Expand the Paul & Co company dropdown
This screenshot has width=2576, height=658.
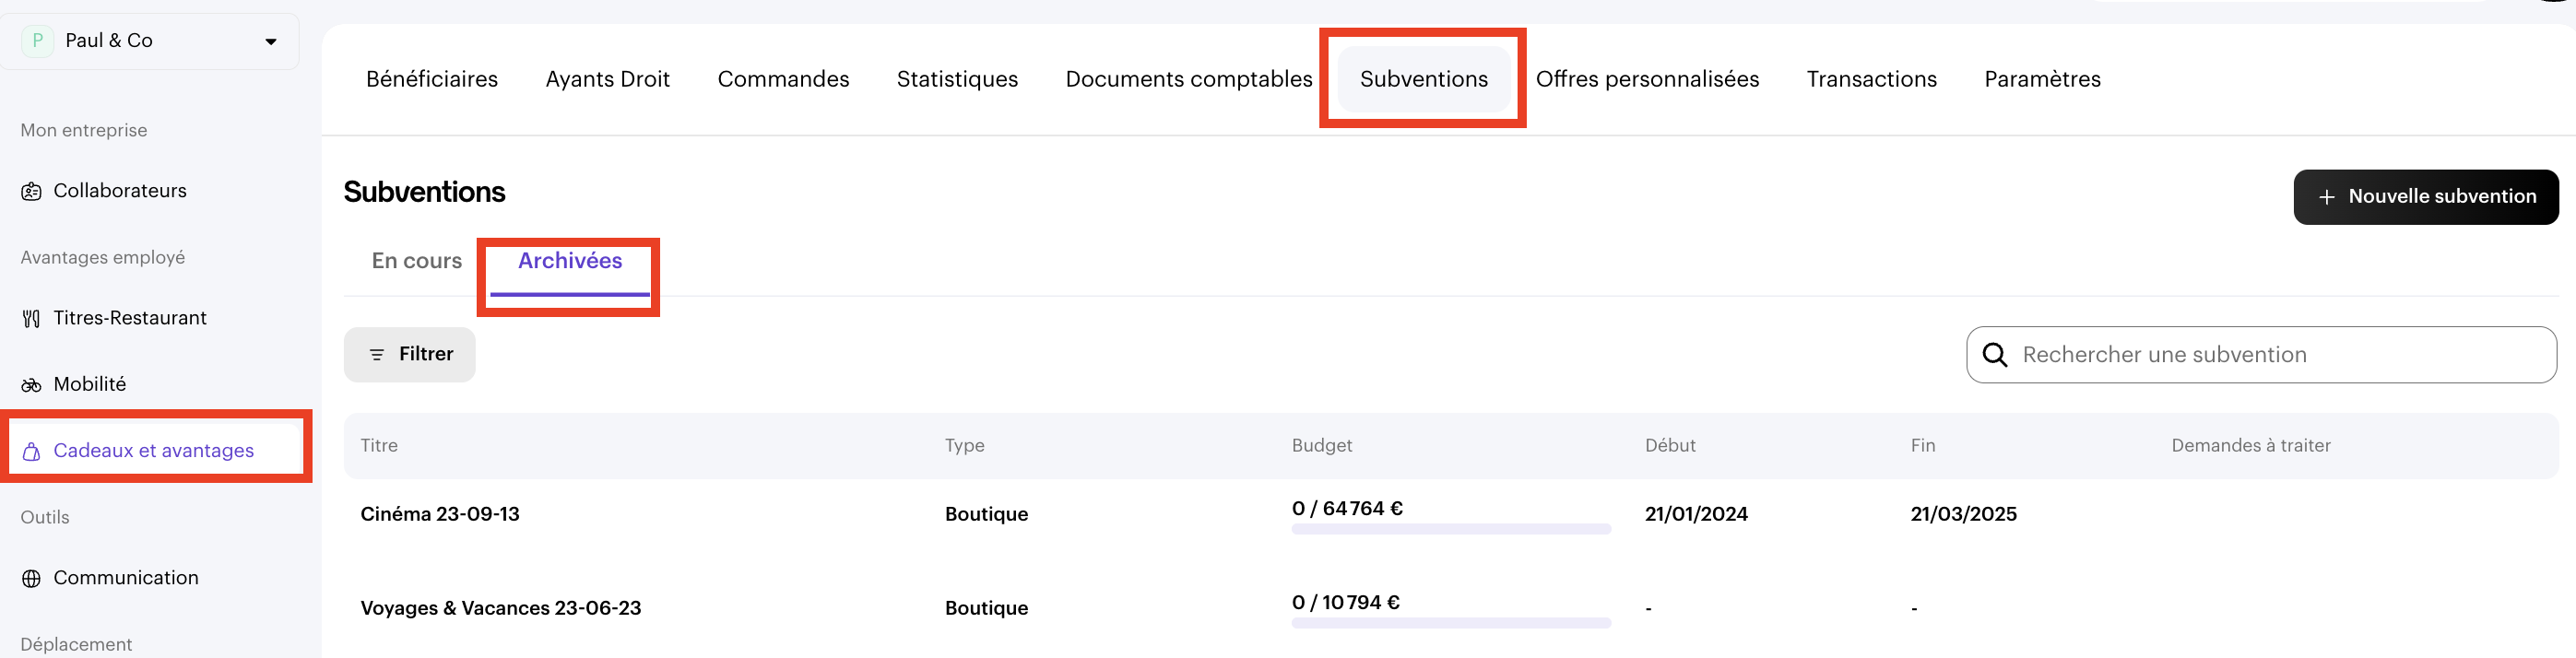[270, 41]
